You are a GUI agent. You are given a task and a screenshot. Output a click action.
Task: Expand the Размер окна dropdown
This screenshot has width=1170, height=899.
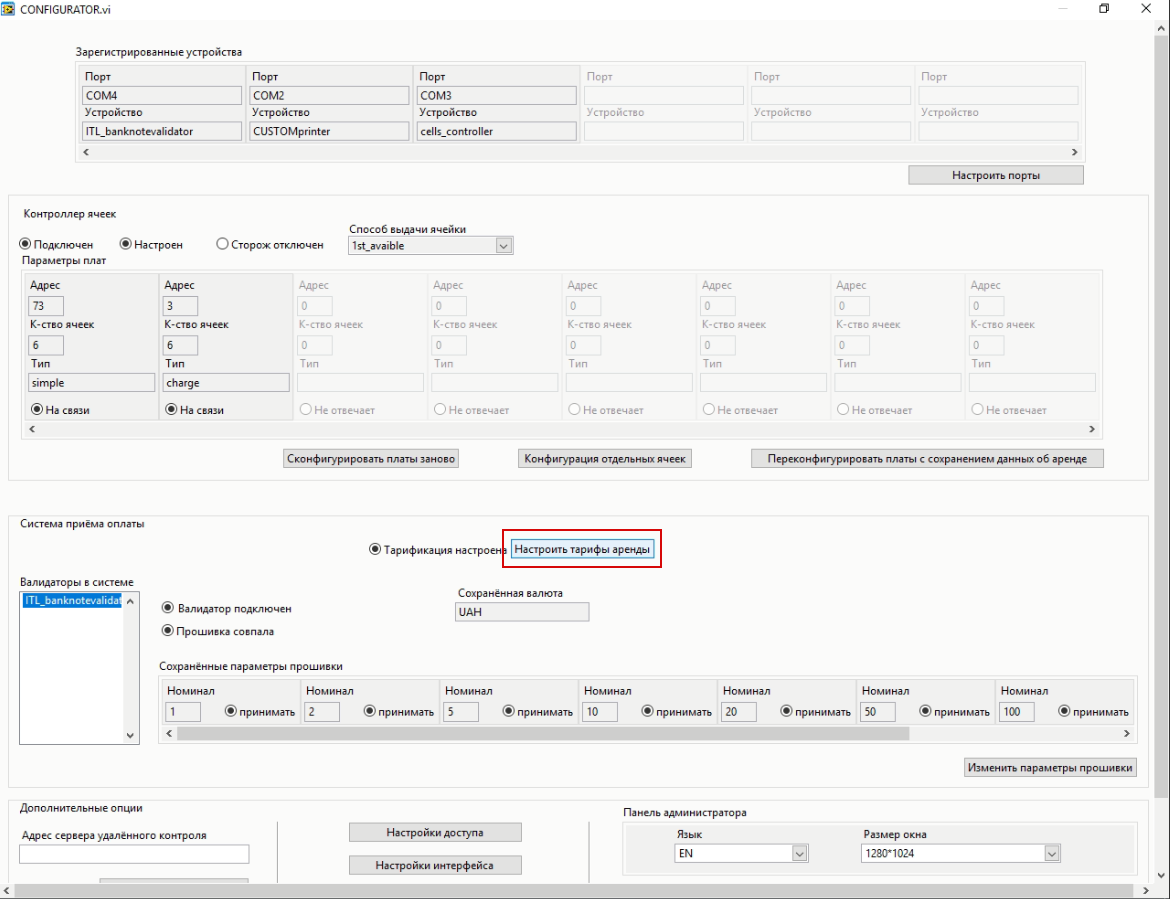point(1051,853)
